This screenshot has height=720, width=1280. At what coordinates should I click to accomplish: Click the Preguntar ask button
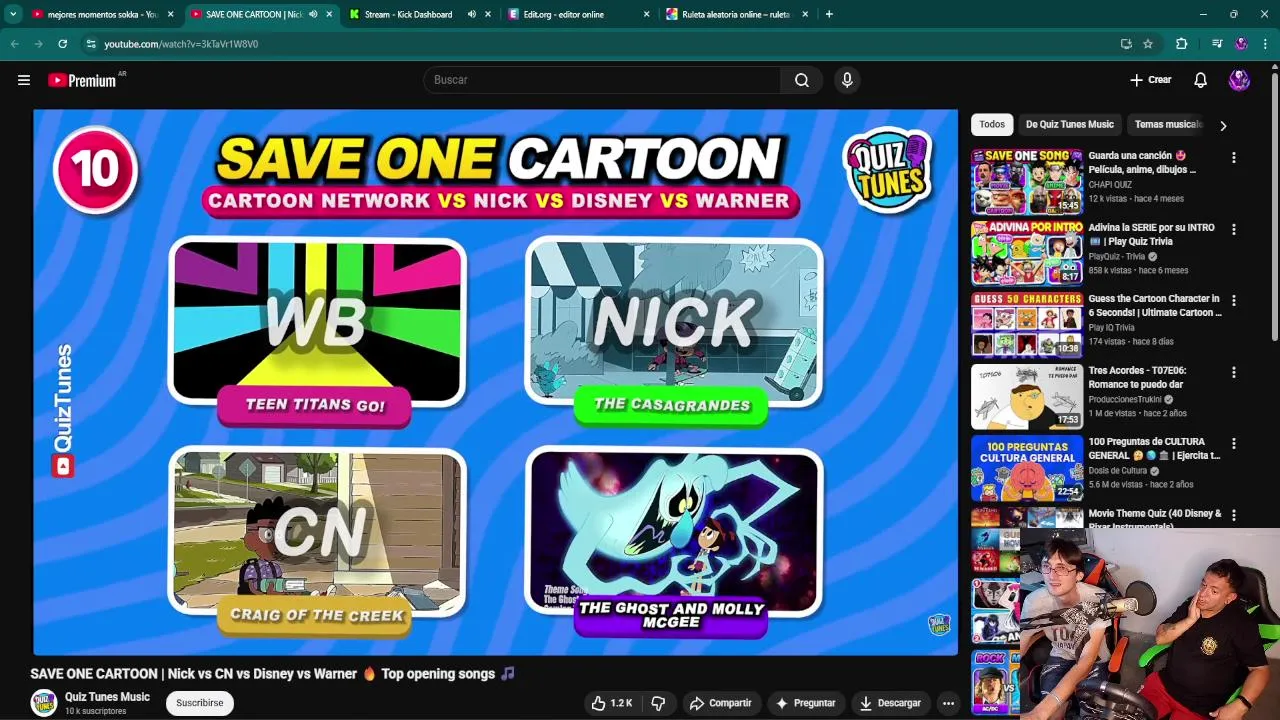point(805,703)
